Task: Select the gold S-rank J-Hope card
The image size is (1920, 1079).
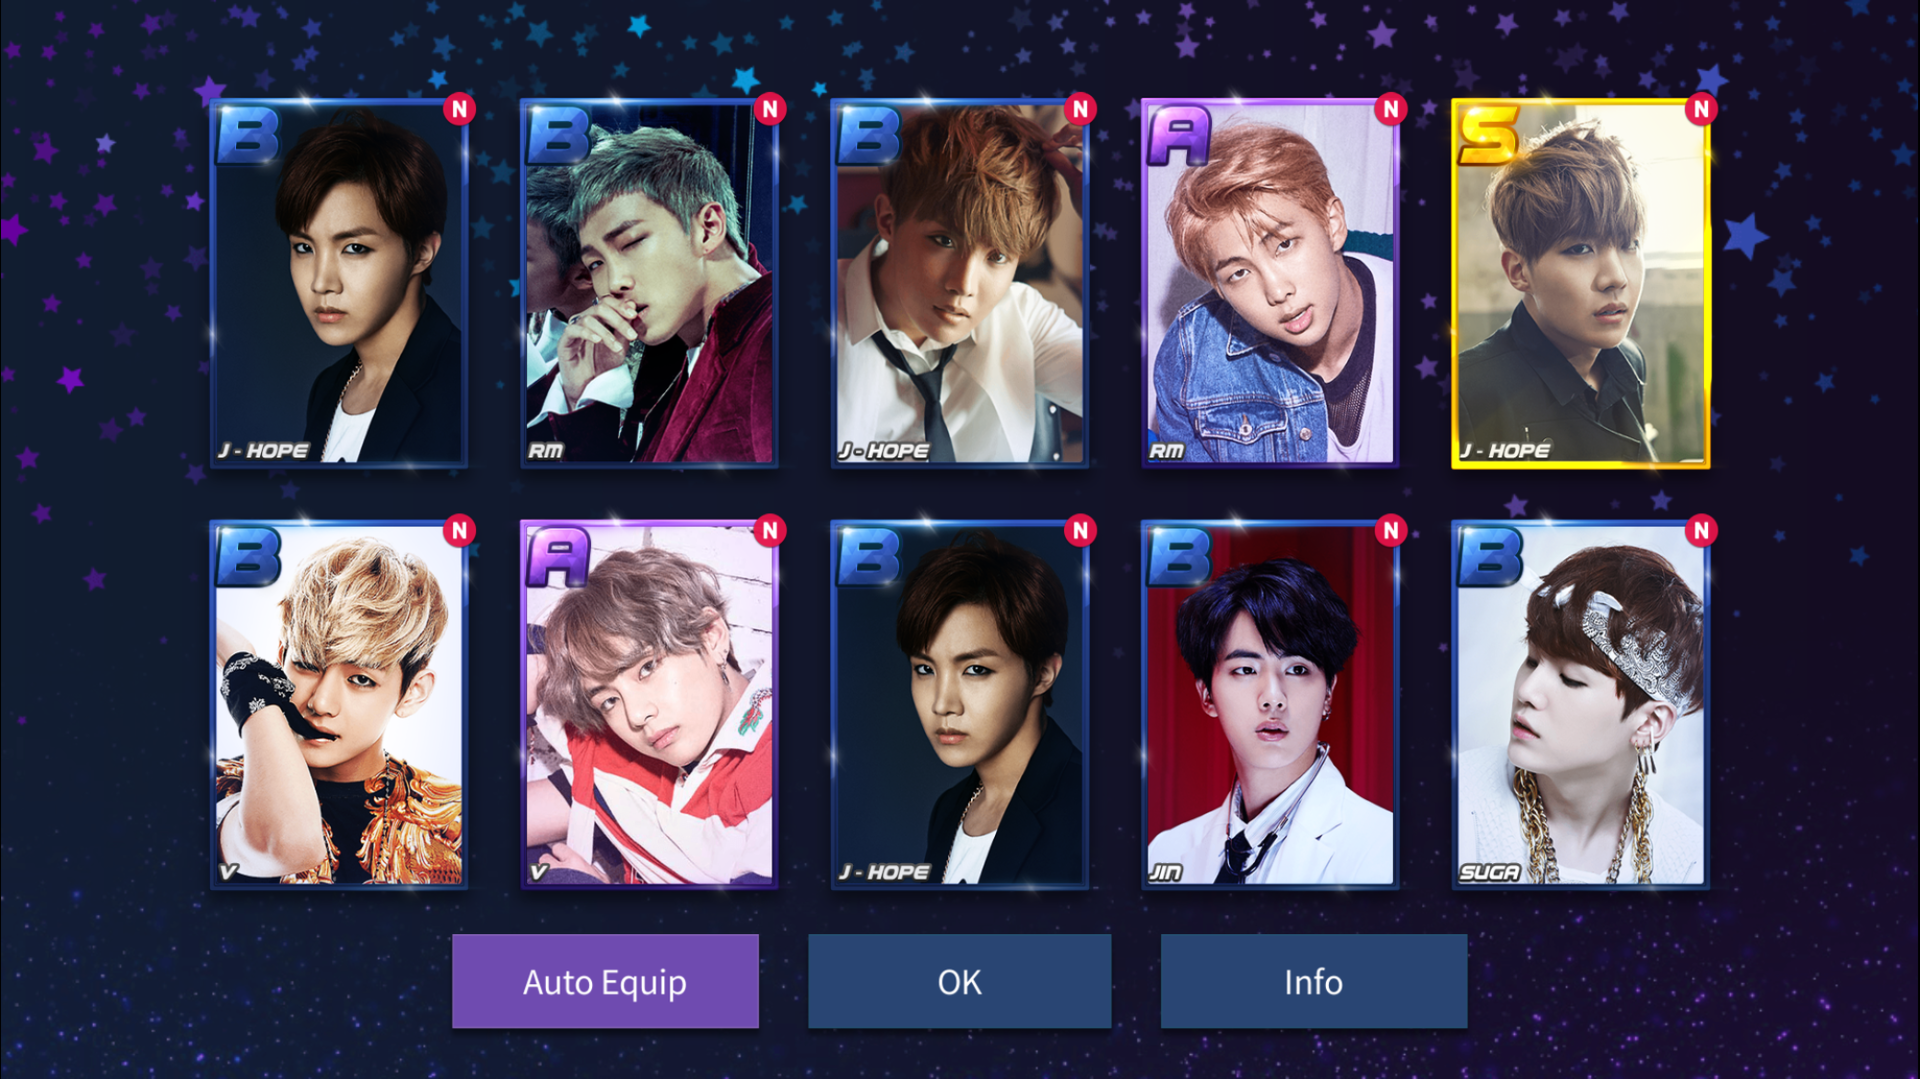Action: (x=1580, y=283)
